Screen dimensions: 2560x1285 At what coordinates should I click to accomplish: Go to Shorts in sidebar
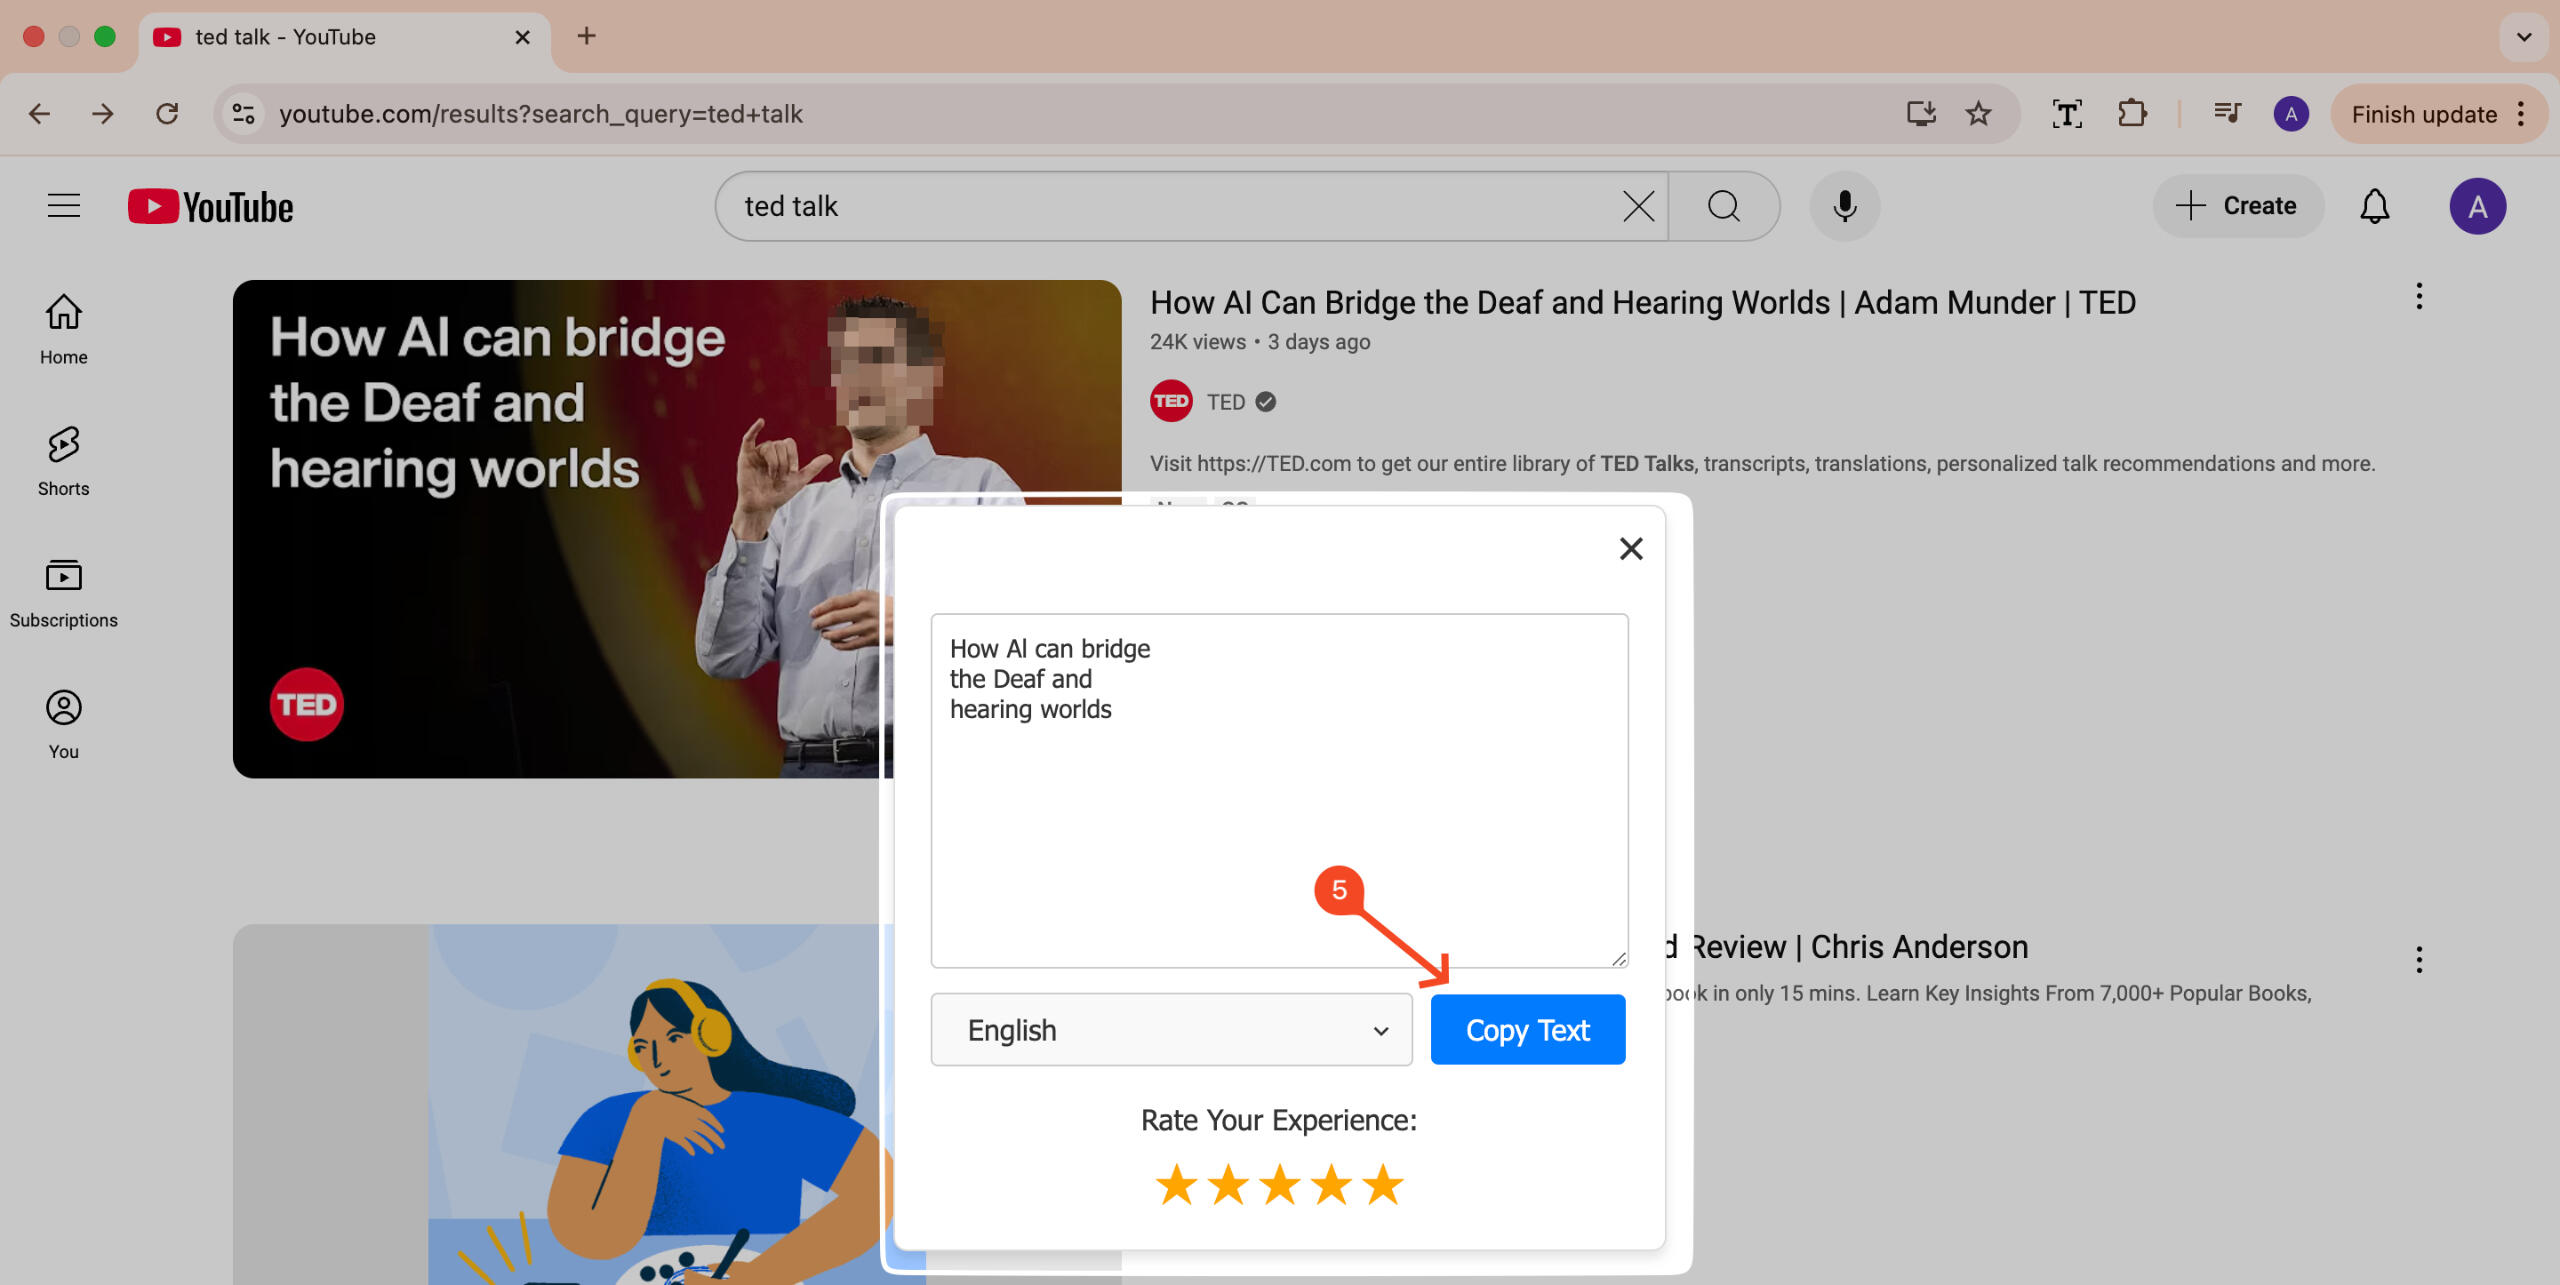click(x=63, y=460)
